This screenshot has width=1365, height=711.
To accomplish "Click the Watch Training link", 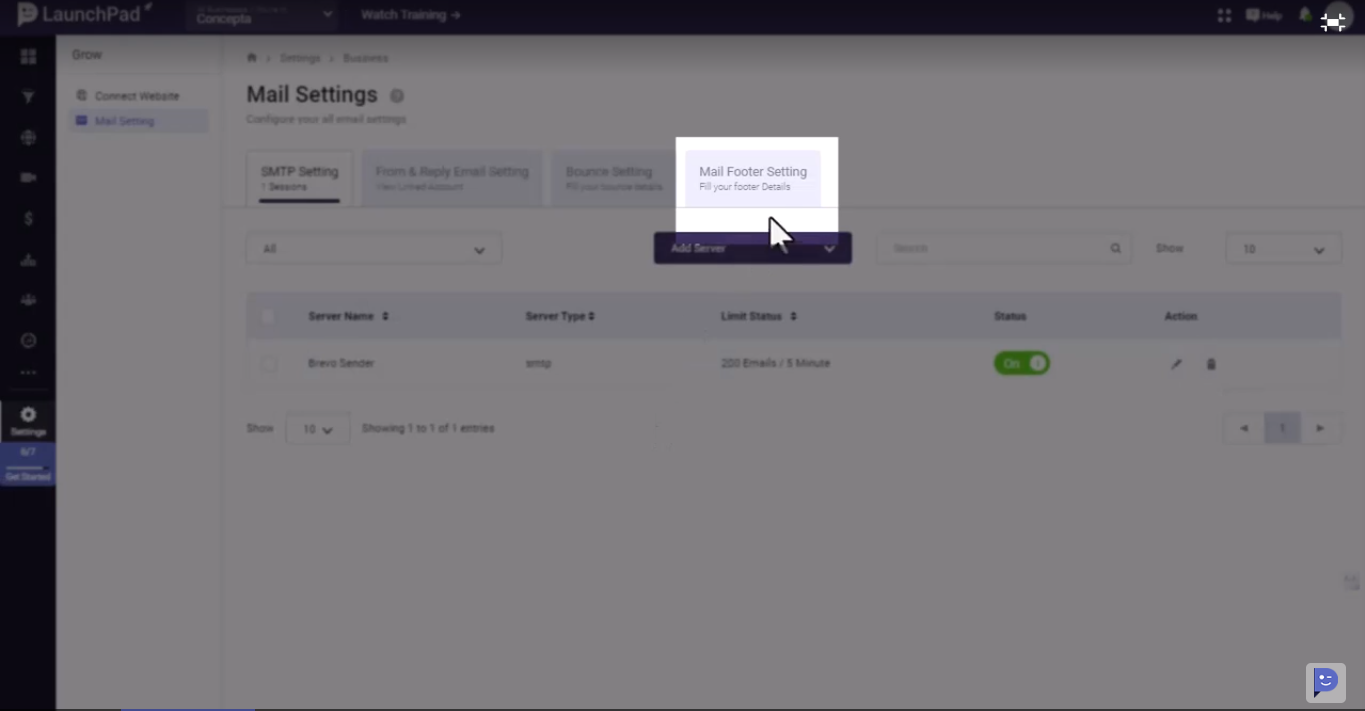I will click(x=411, y=15).
